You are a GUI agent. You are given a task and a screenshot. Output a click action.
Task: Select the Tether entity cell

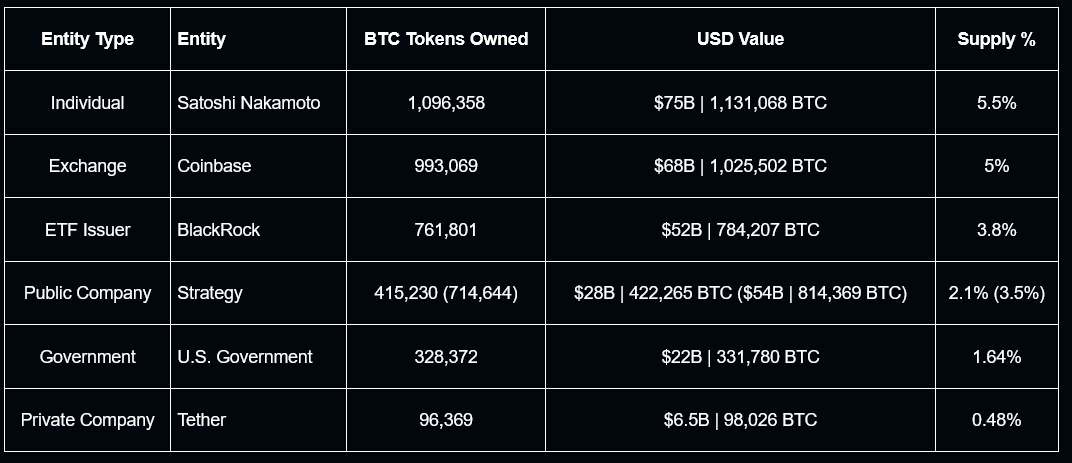pos(202,420)
